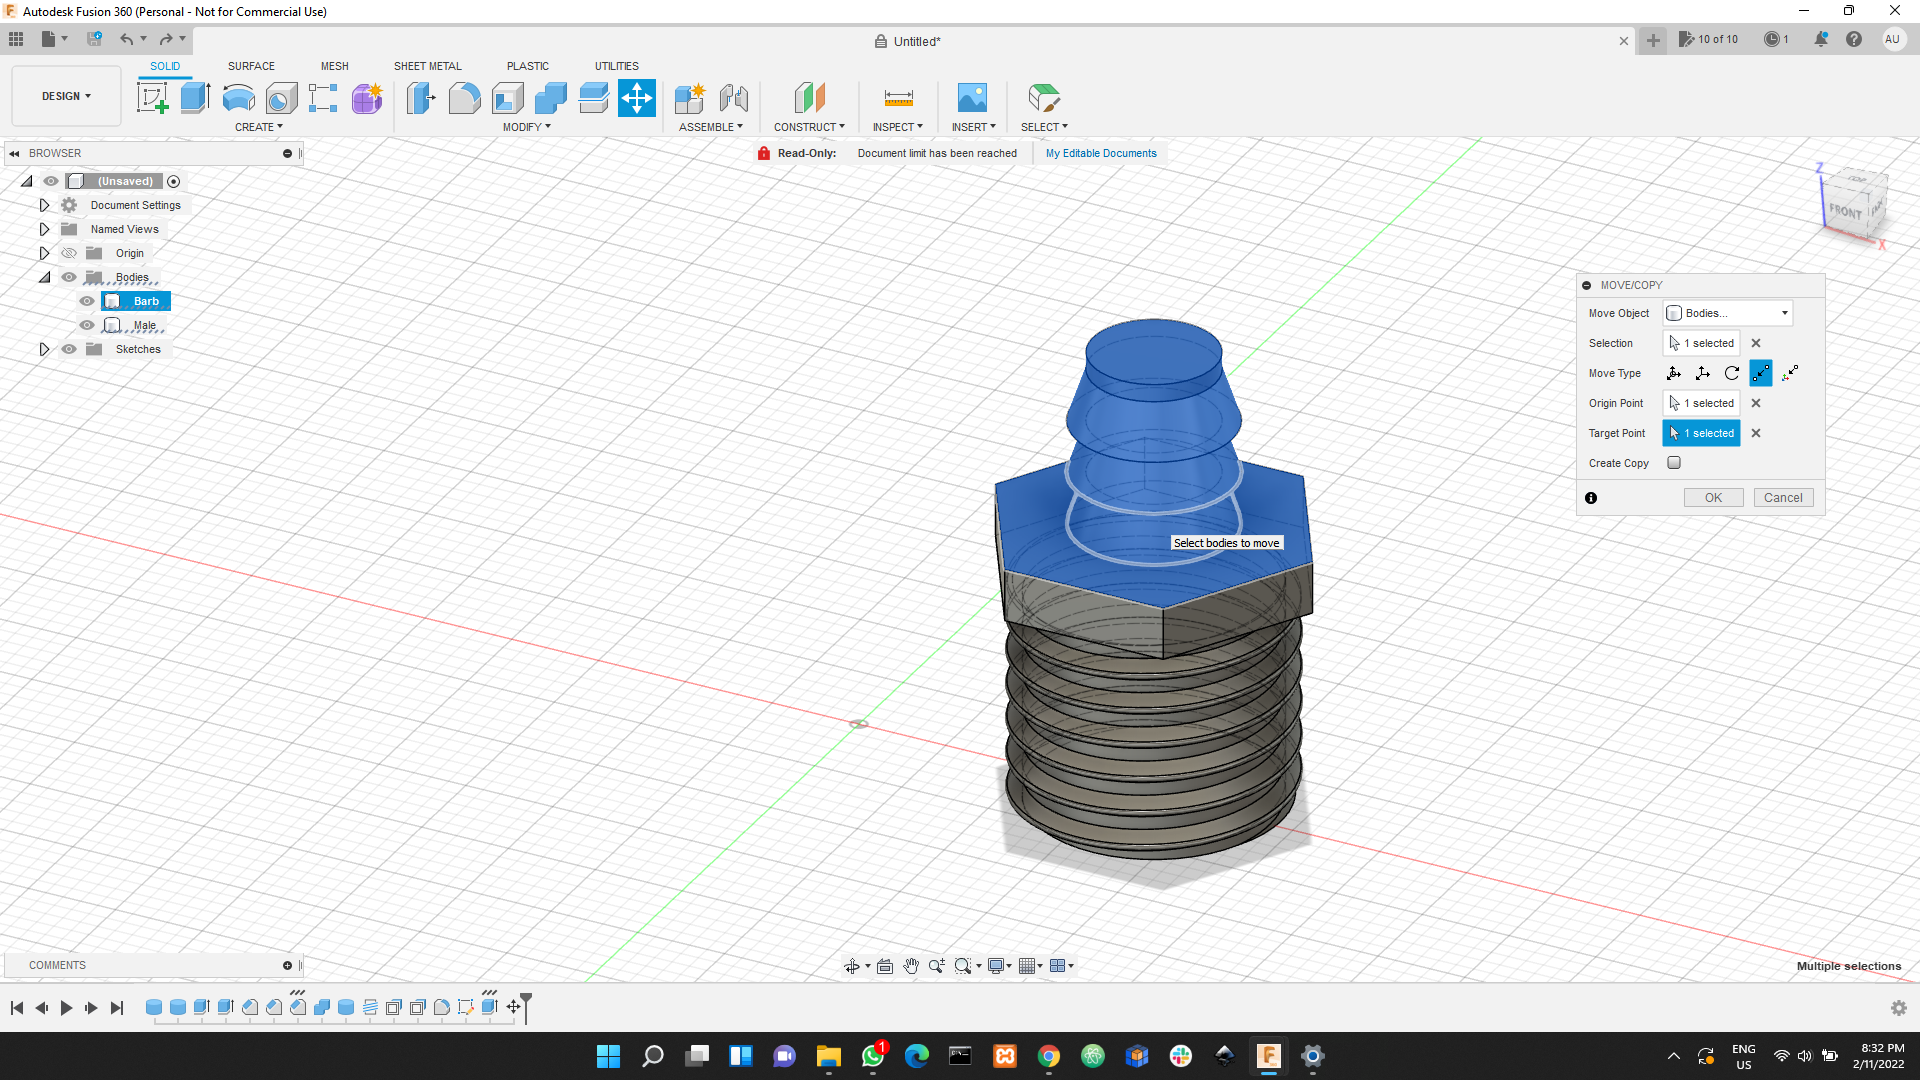Image resolution: width=1920 pixels, height=1080 pixels.
Task: Select the Press Pull tool
Action: pyautogui.click(x=421, y=98)
